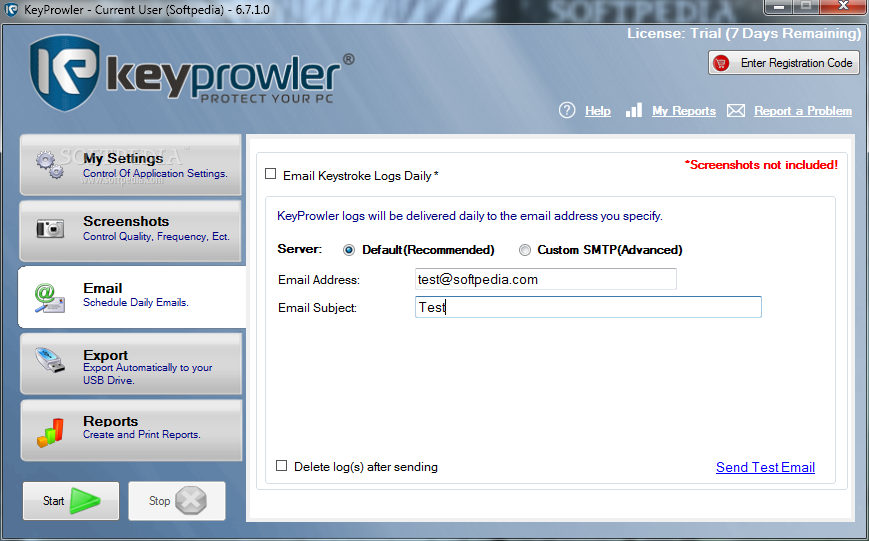Click the 'Server:' label
Image resolution: width=869 pixels, height=541 pixels.
click(299, 249)
